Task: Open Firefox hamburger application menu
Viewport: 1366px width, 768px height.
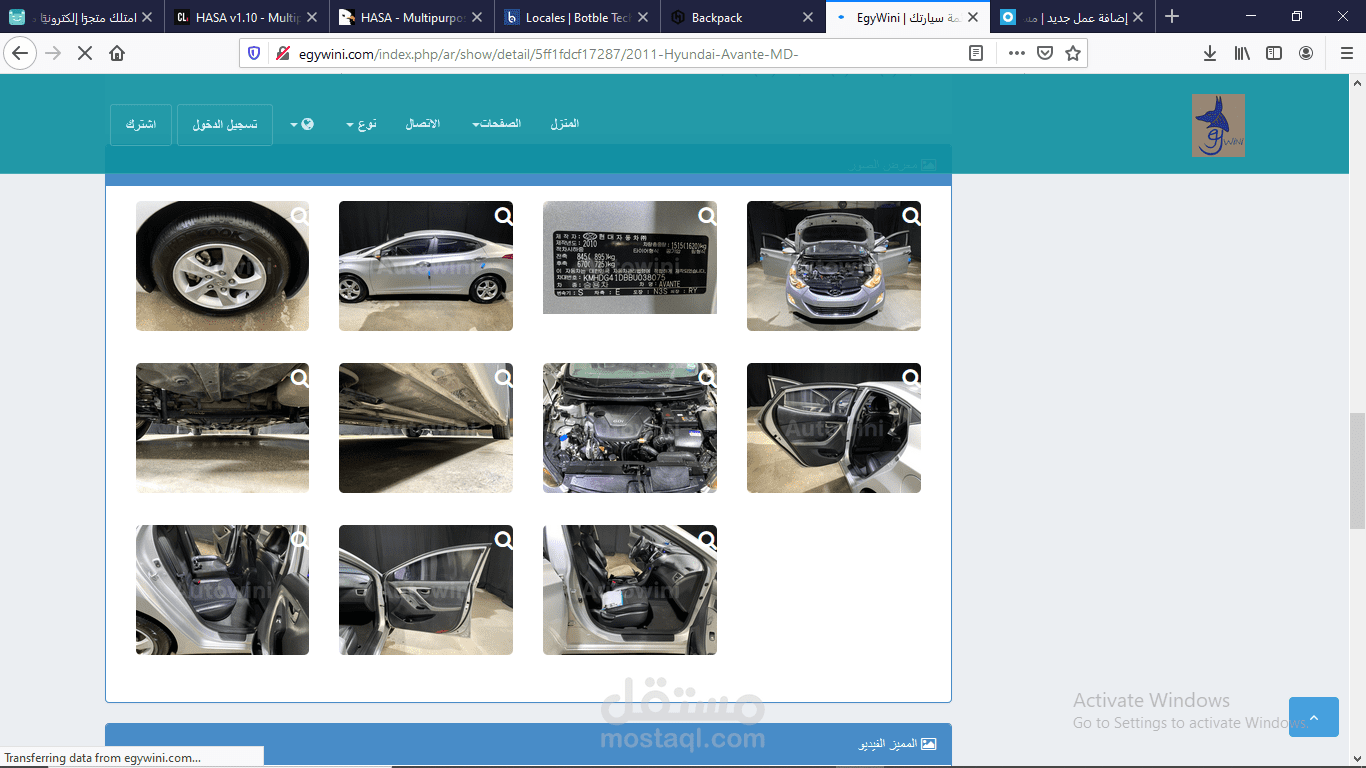Action: pos(1345,53)
